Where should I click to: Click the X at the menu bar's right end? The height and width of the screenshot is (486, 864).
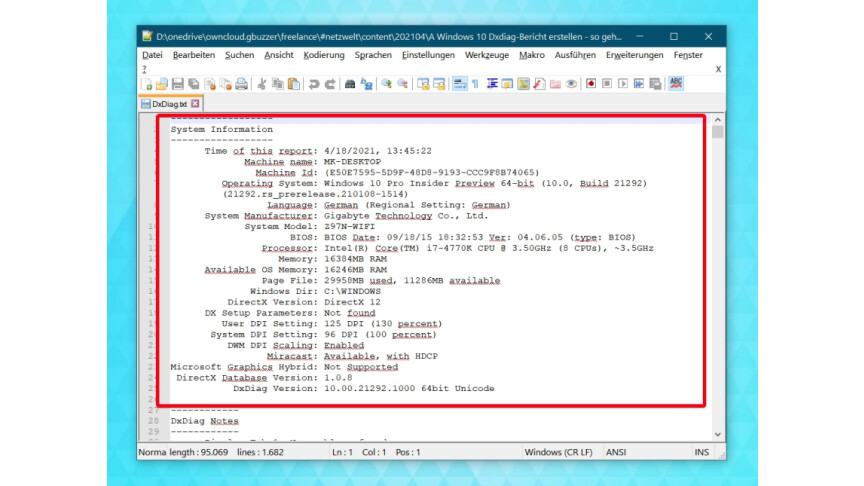coord(718,69)
